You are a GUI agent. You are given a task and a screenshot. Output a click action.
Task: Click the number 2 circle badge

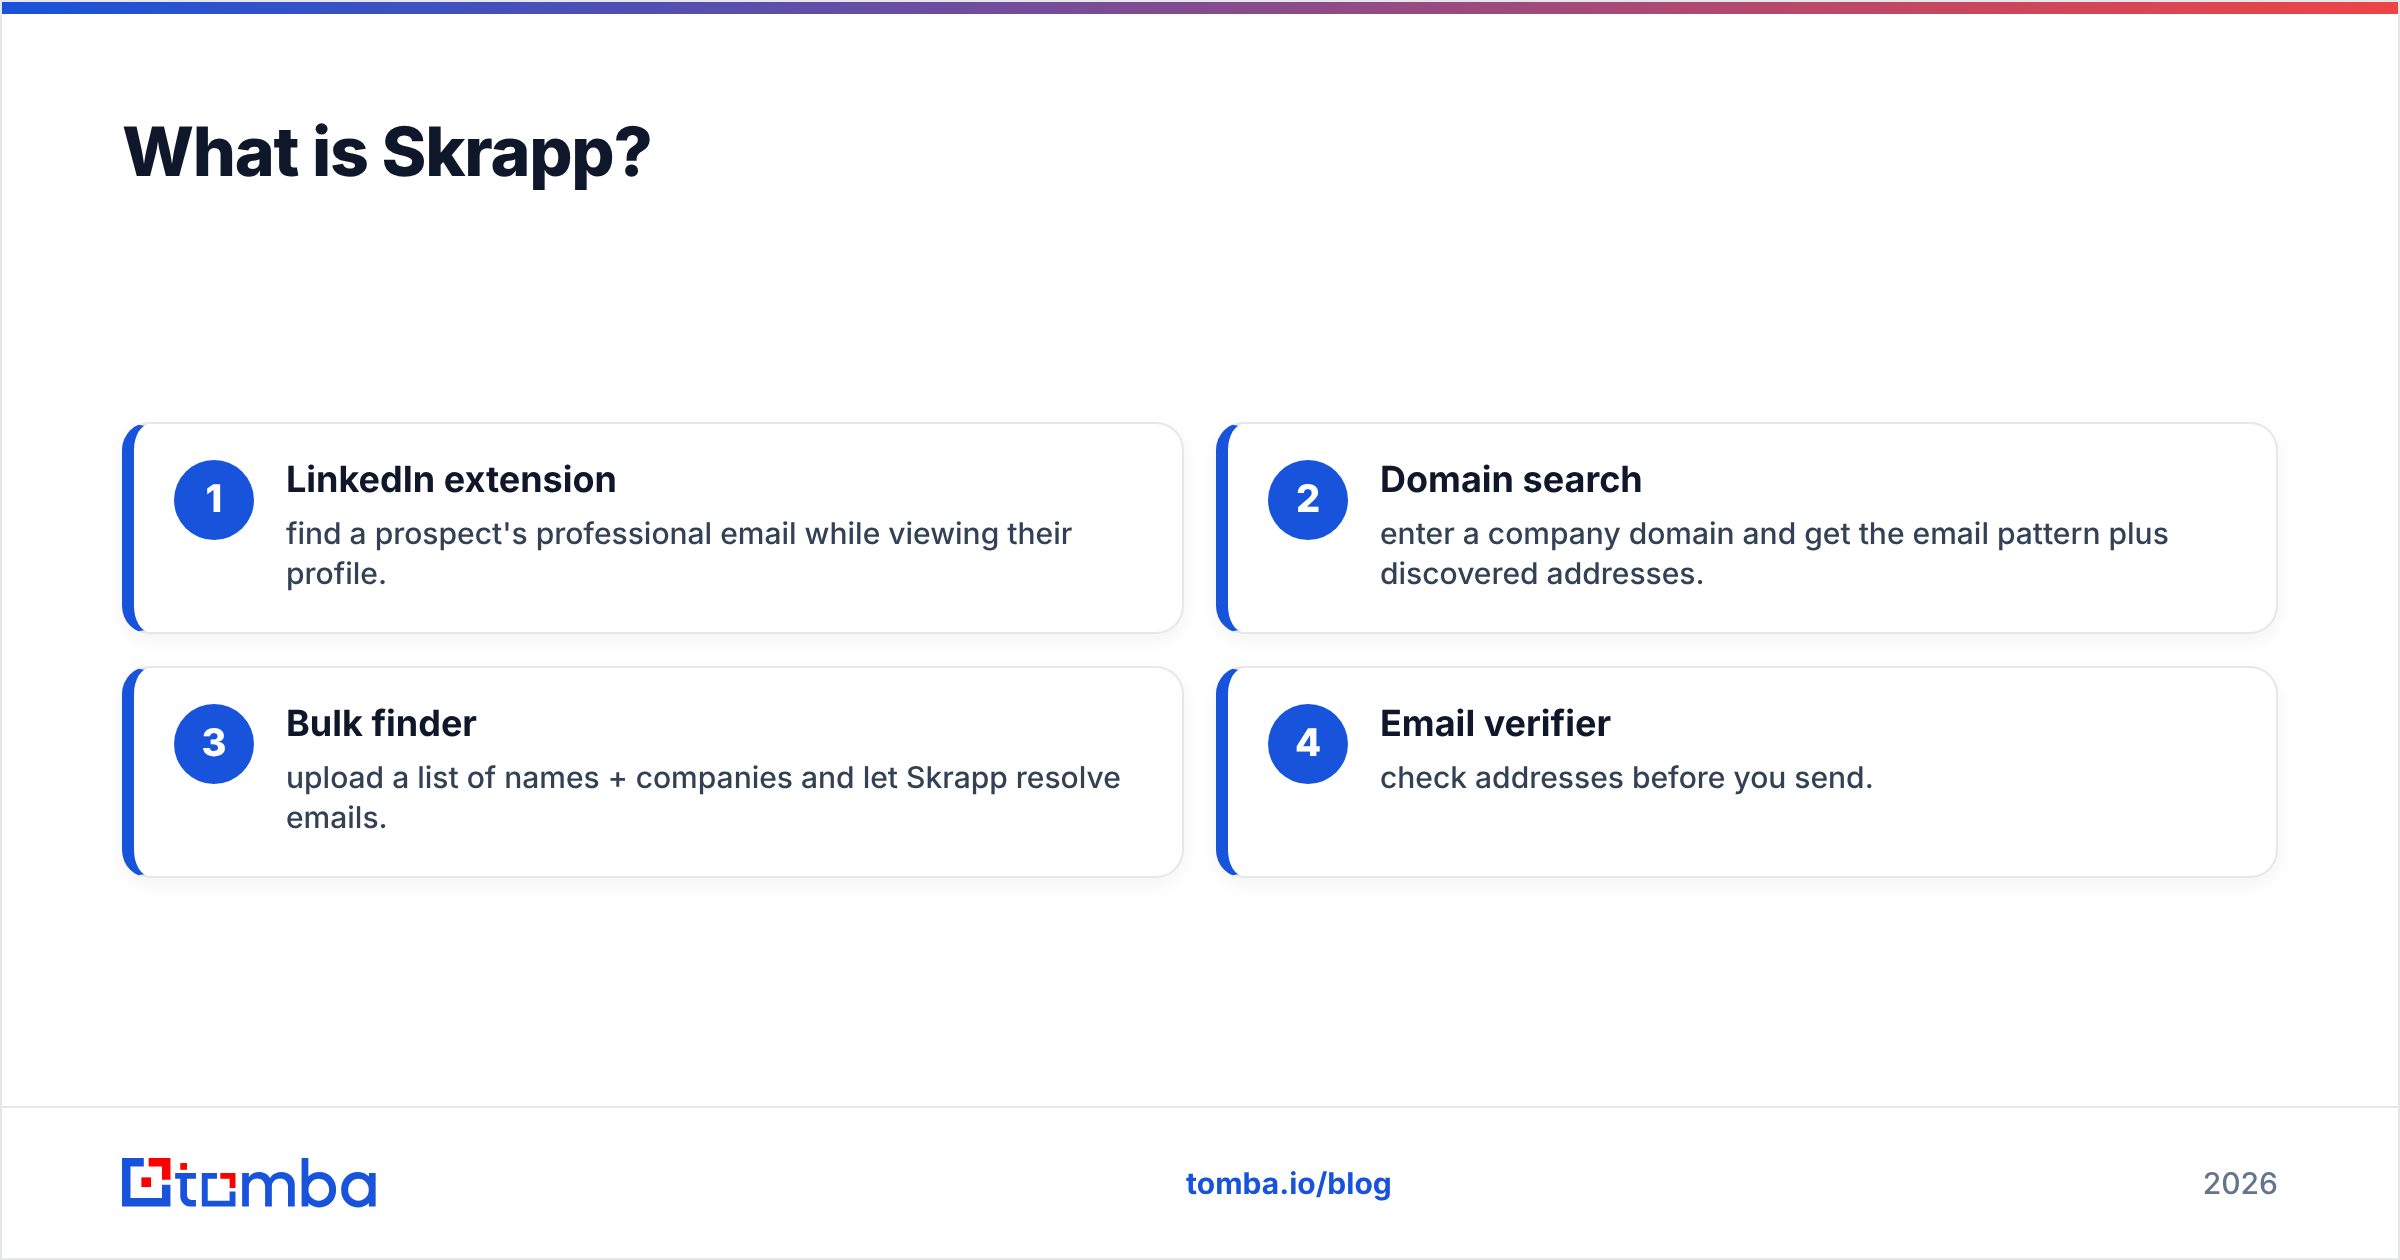[1308, 500]
